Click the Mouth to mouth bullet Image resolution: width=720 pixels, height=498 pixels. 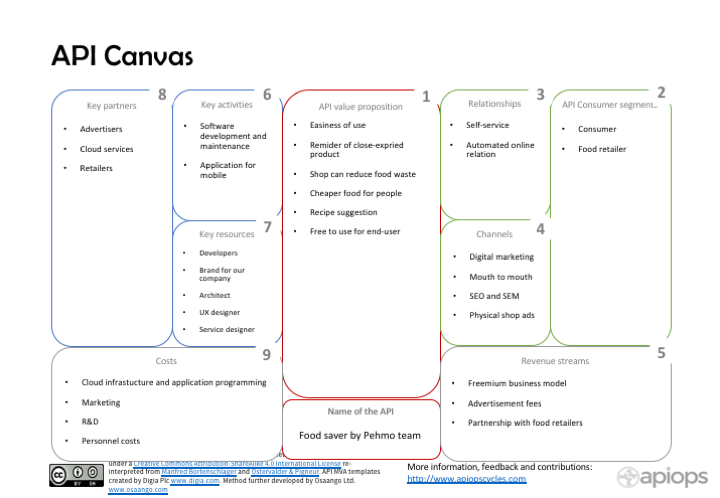(x=501, y=277)
